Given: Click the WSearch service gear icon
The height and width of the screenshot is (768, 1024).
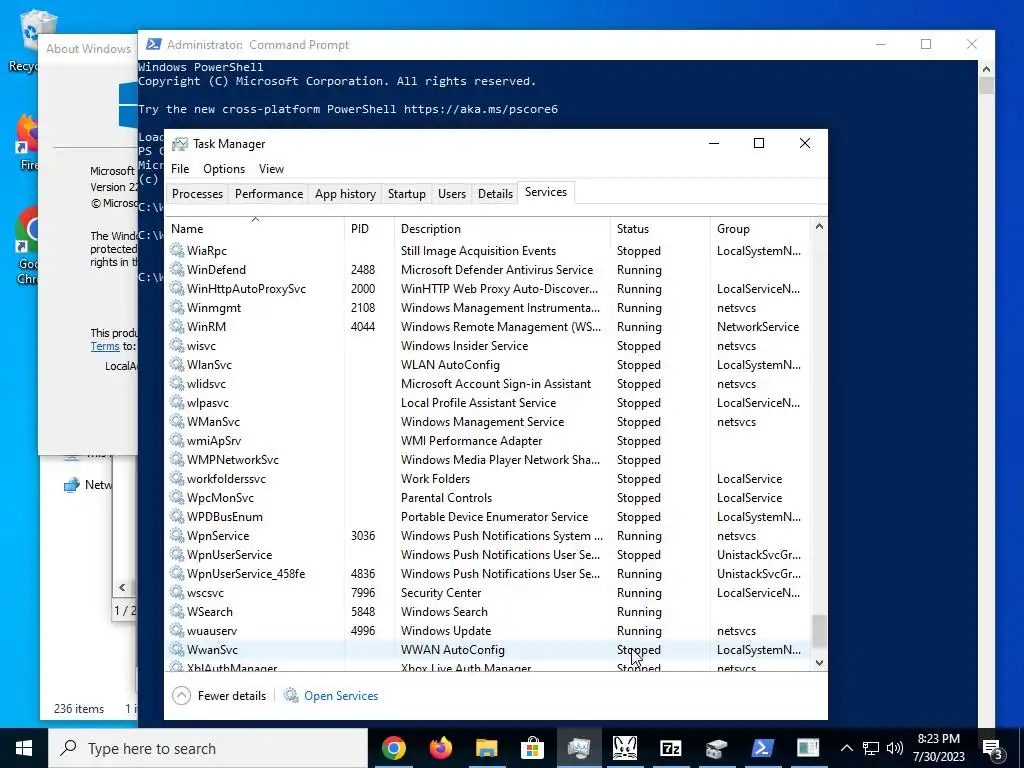Looking at the screenshot, I should [x=176, y=611].
